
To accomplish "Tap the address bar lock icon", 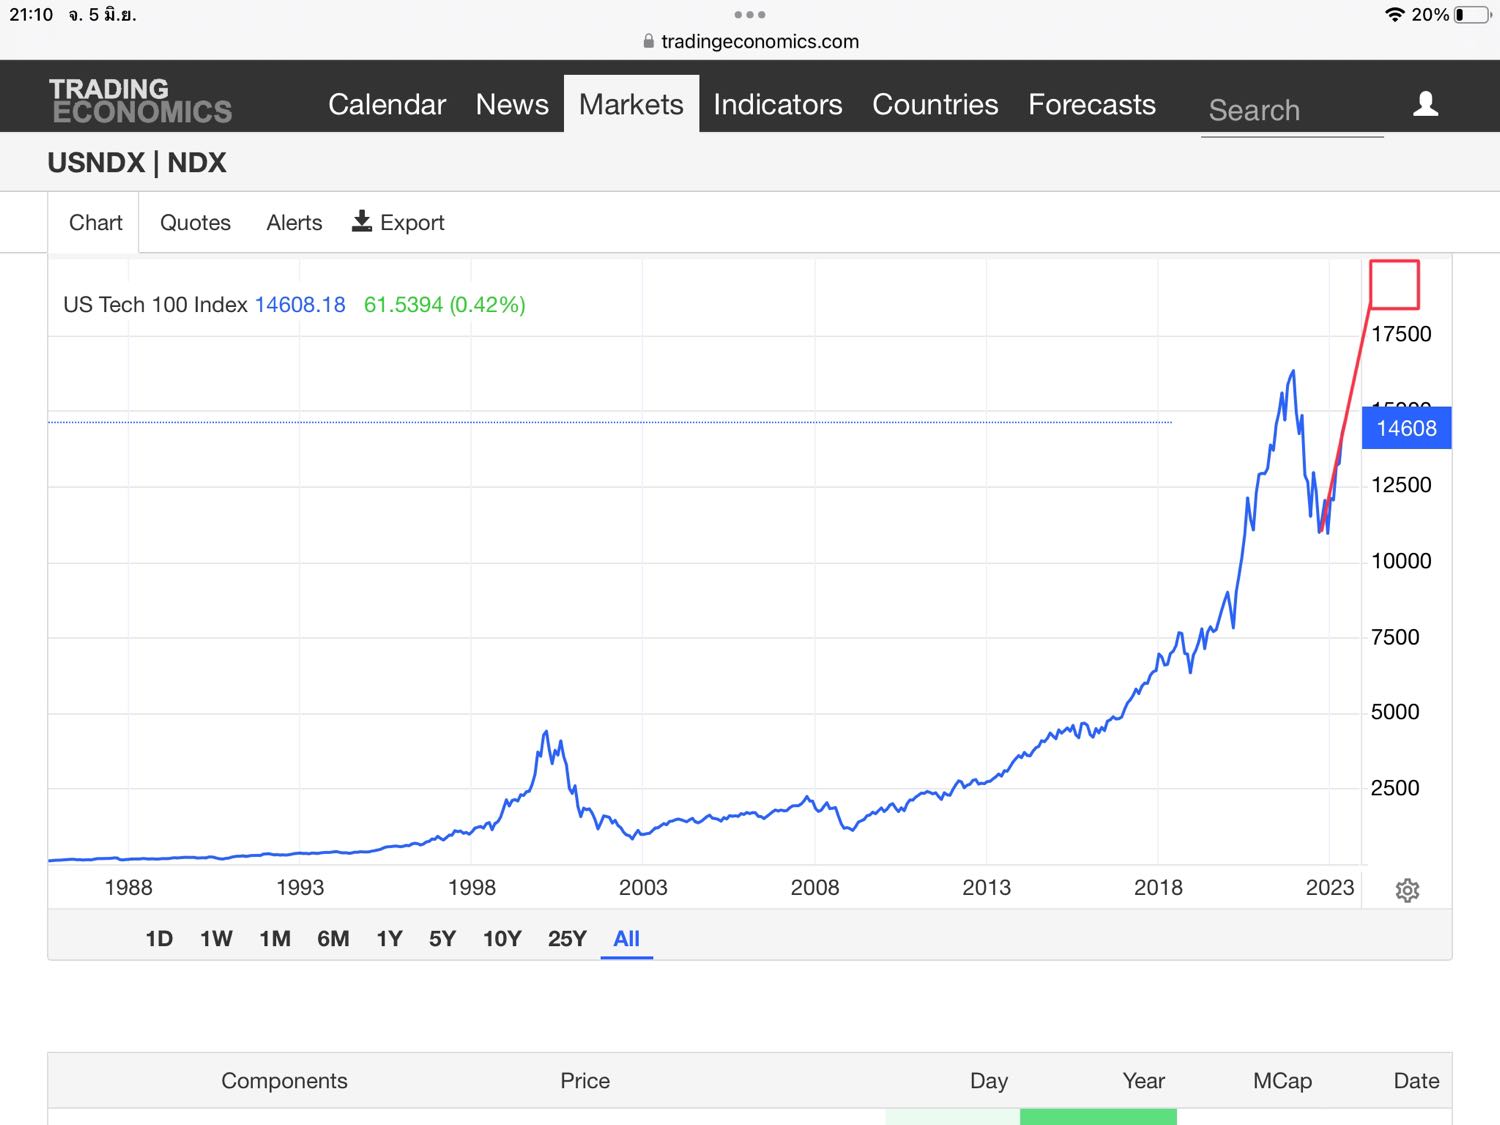I will (x=648, y=41).
